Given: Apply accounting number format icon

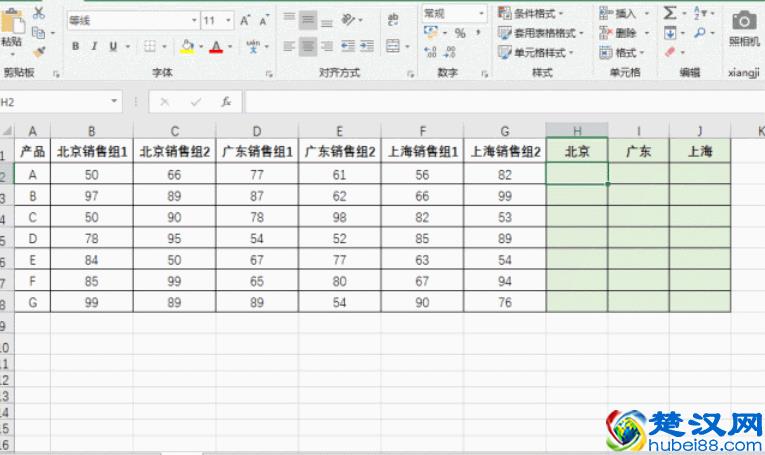Looking at the screenshot, I should [431, 33].
